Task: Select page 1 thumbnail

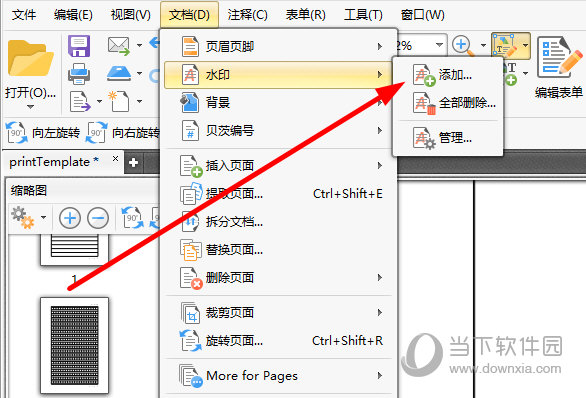Action: (x=74, y=249)
